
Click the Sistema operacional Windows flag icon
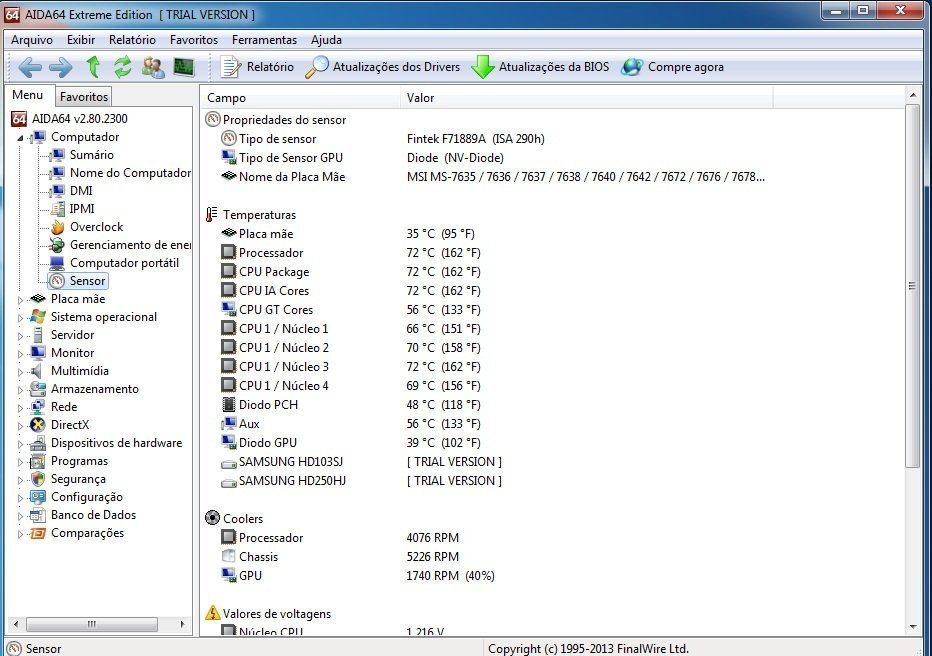click(x=37, y=317)
